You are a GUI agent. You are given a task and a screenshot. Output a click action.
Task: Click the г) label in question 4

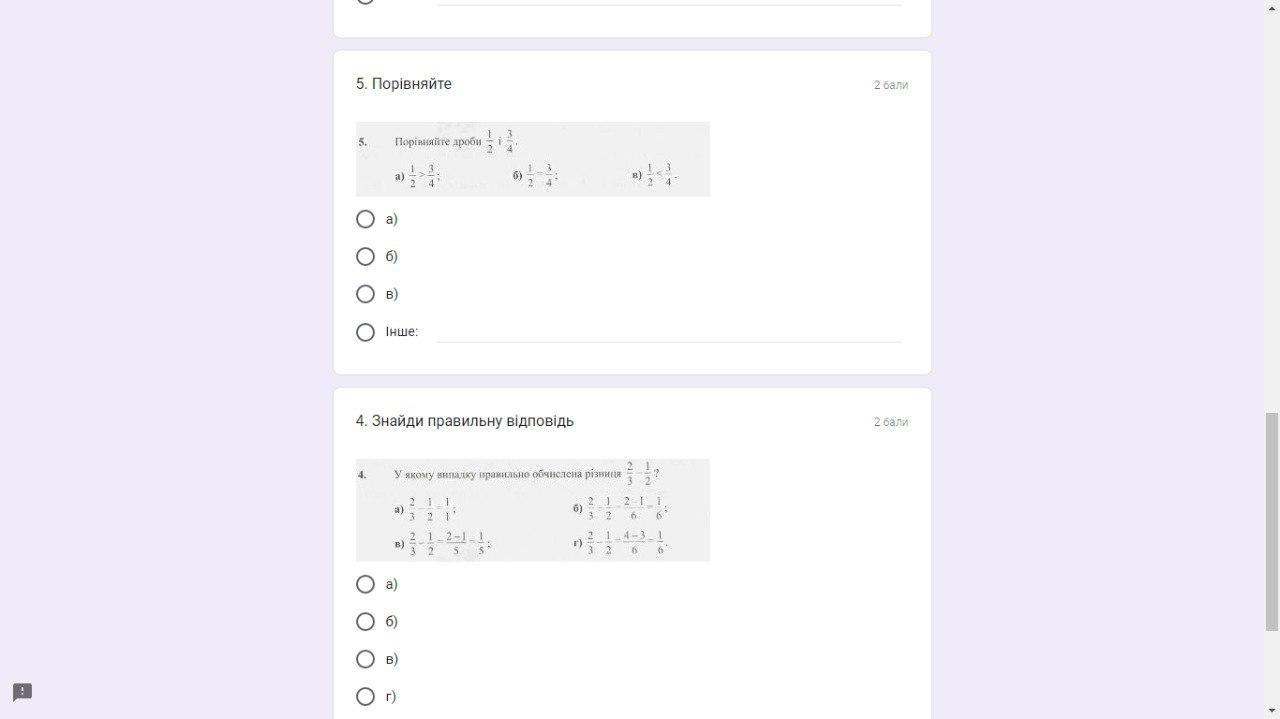pyautogui.click(x=391, y=697)
